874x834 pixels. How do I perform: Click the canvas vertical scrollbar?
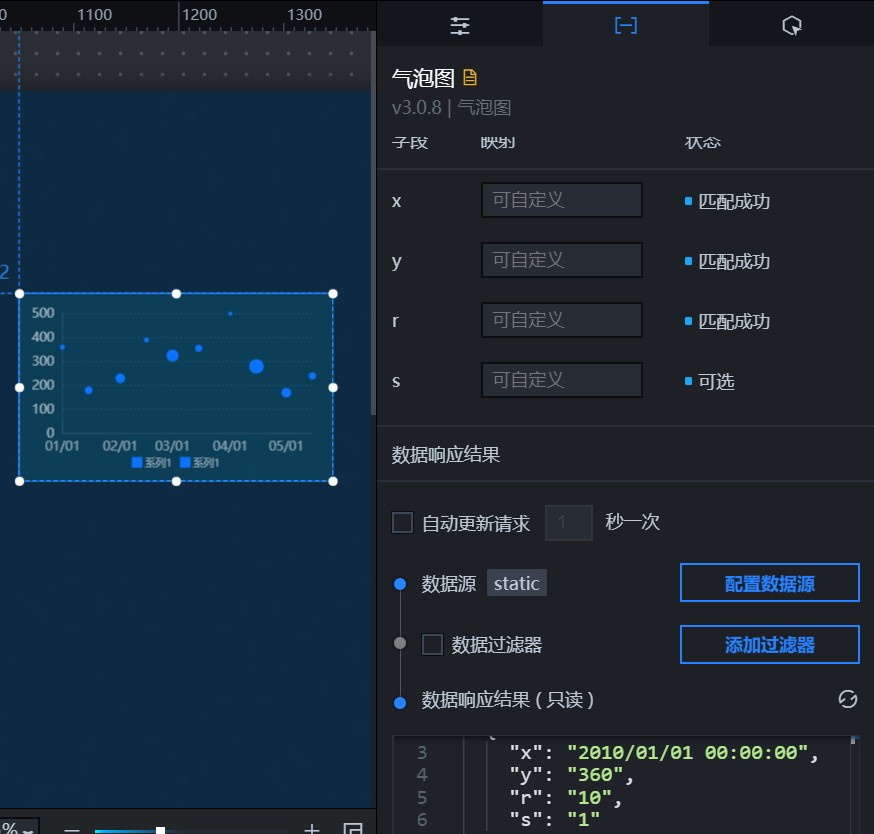[373, 223]
